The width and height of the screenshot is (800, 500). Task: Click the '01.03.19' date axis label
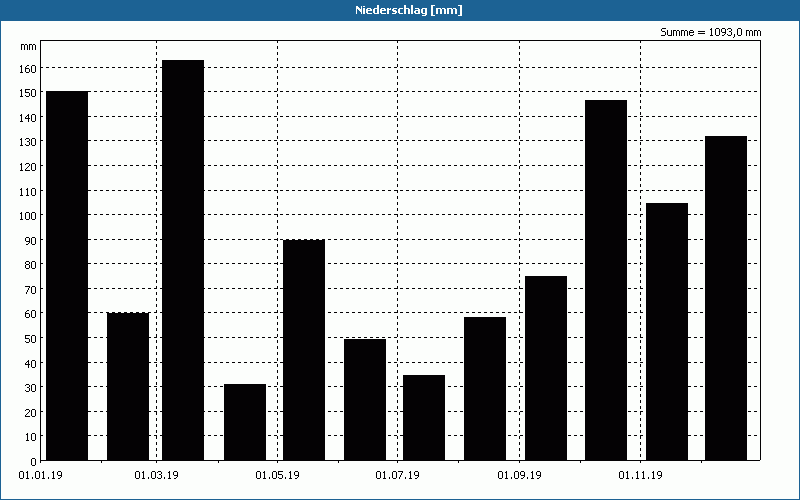(x=157, y=476)
